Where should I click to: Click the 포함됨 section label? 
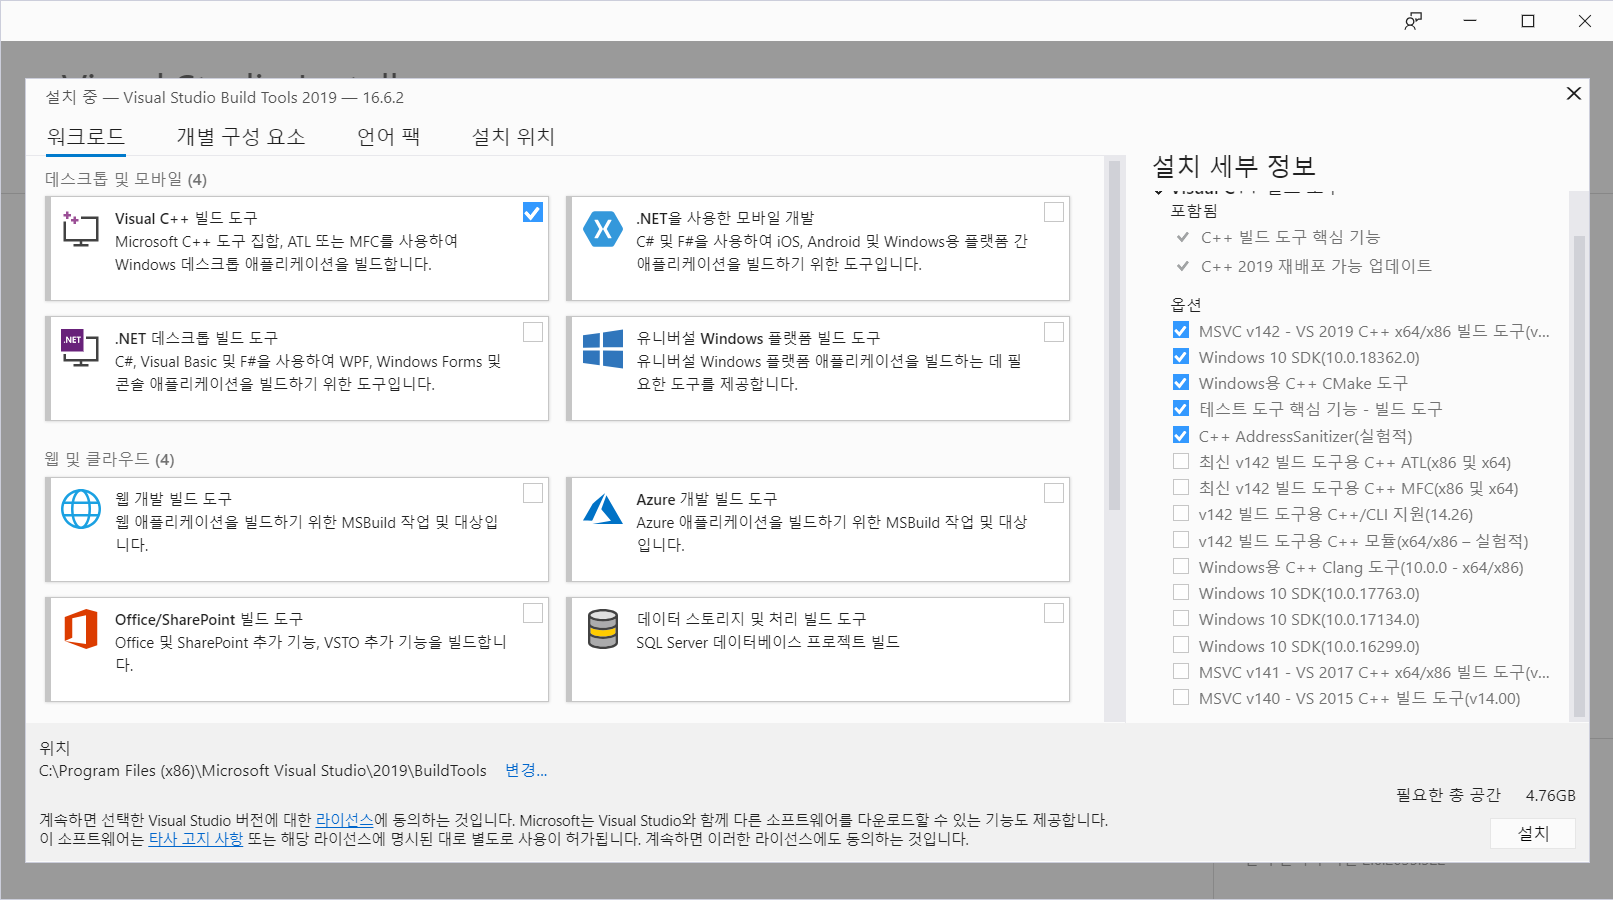tap(1194, 211)
